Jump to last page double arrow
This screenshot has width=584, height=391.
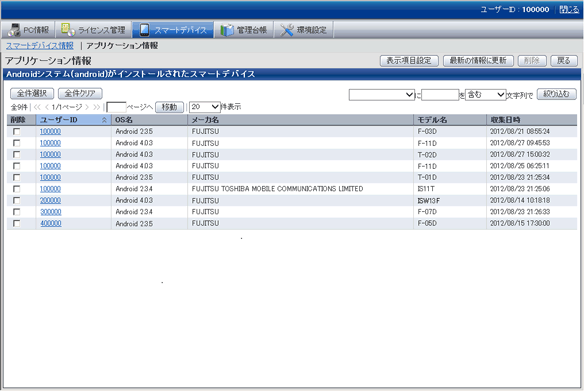point(96,107)
